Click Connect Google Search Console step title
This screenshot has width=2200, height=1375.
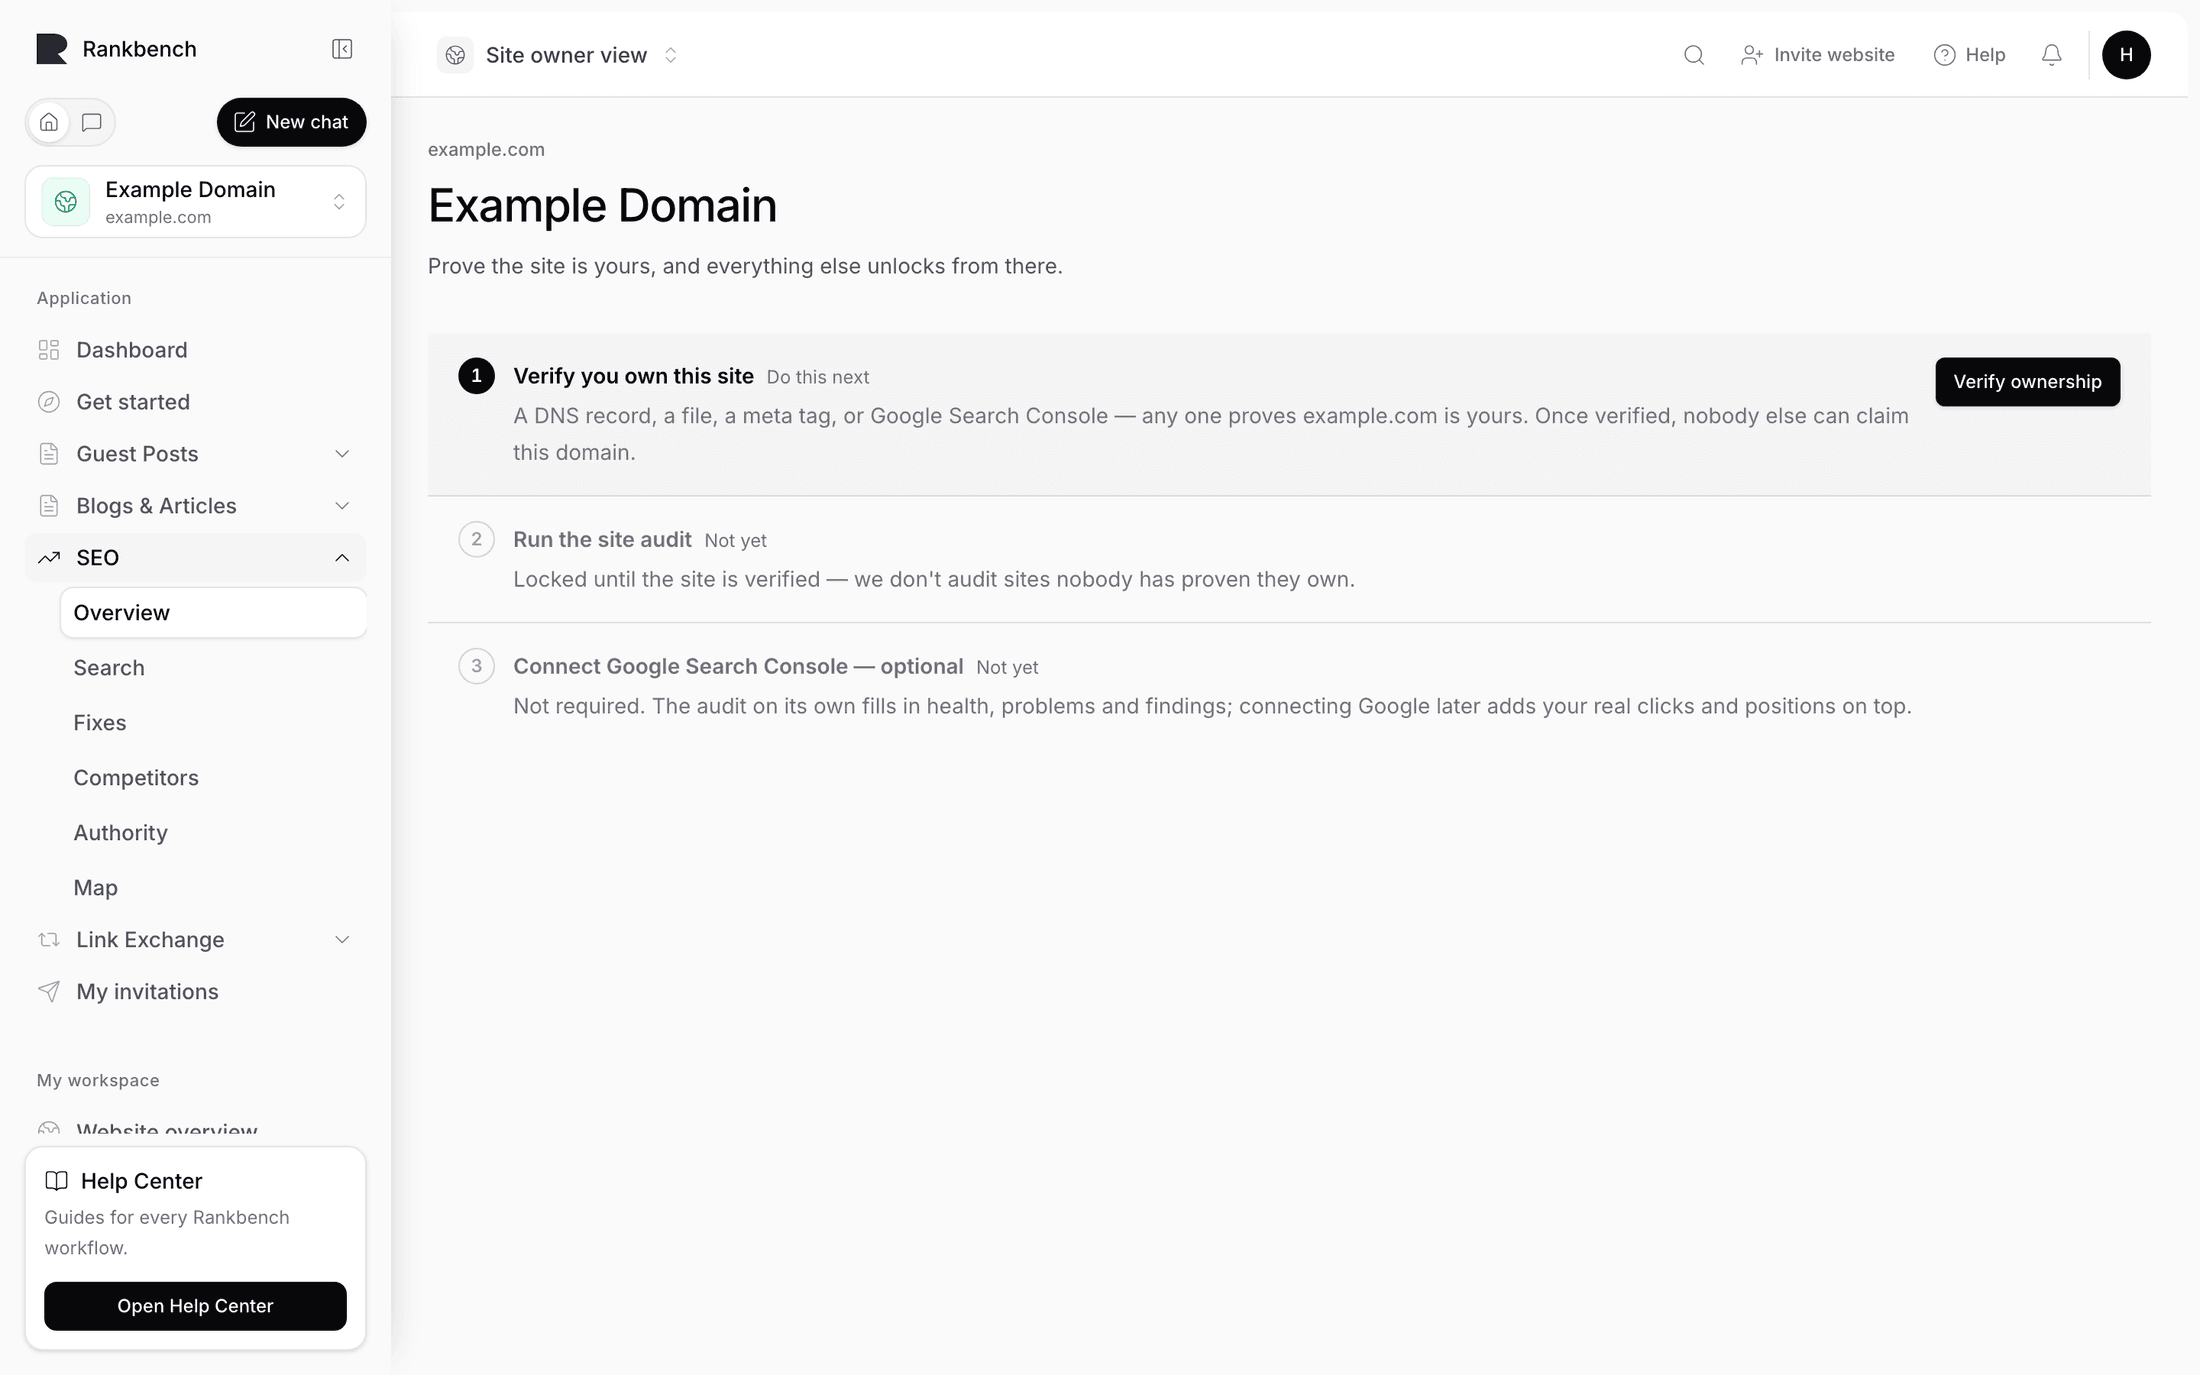738,667
